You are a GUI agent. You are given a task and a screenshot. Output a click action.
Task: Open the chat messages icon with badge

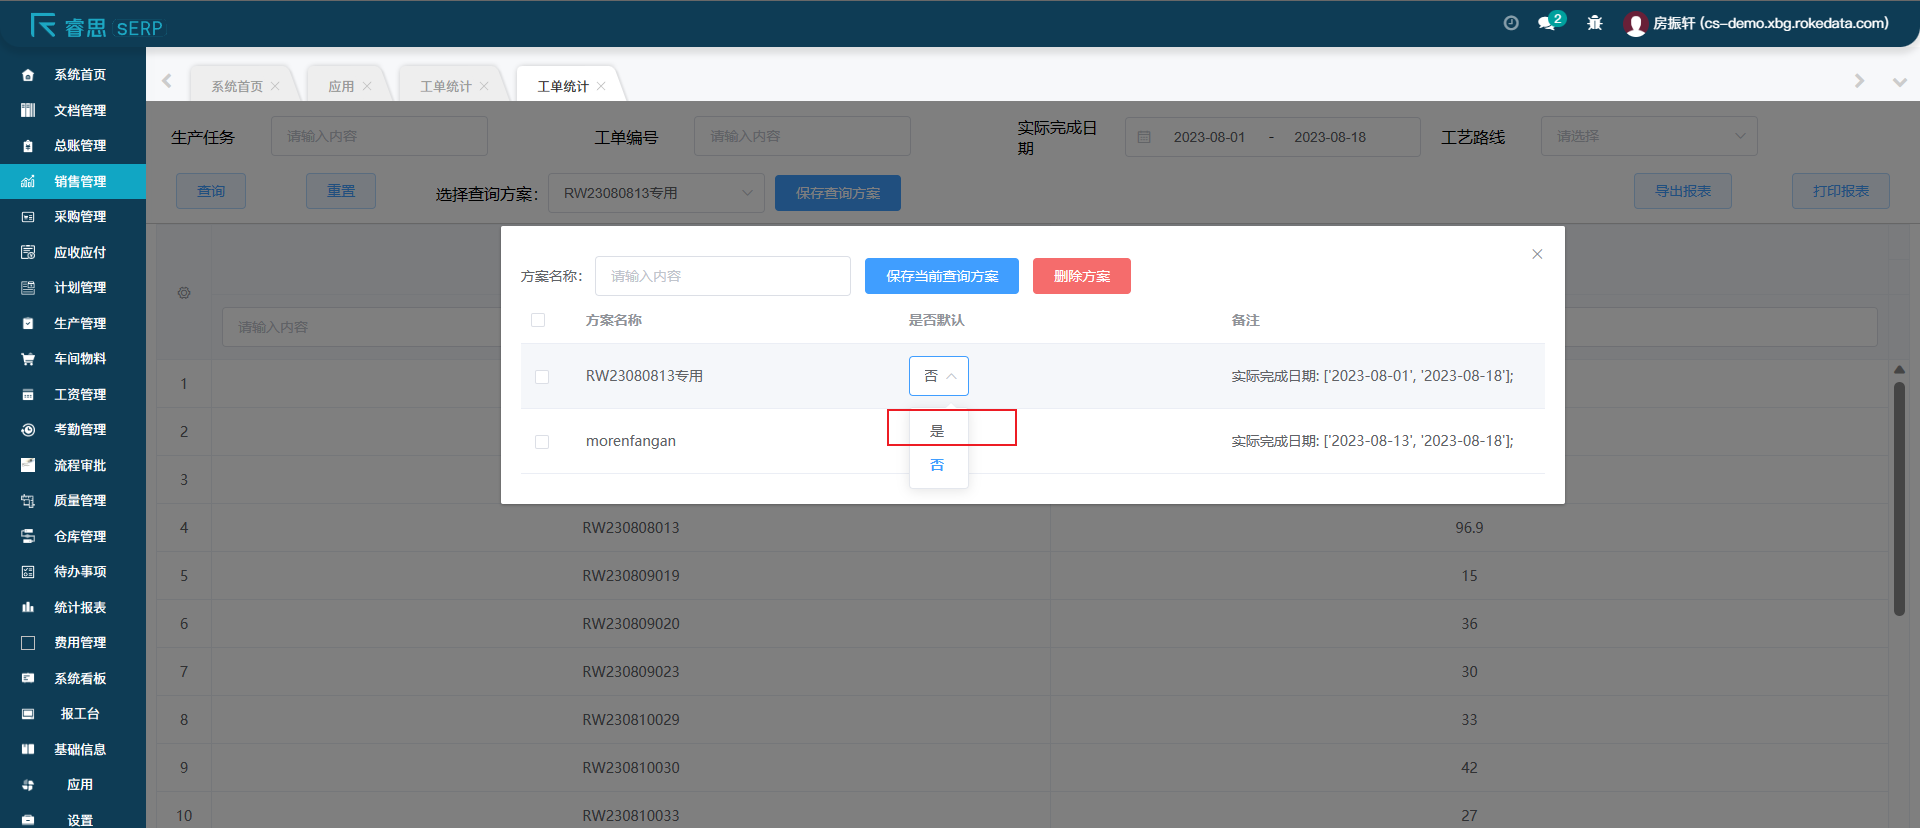pos(1547,23)
